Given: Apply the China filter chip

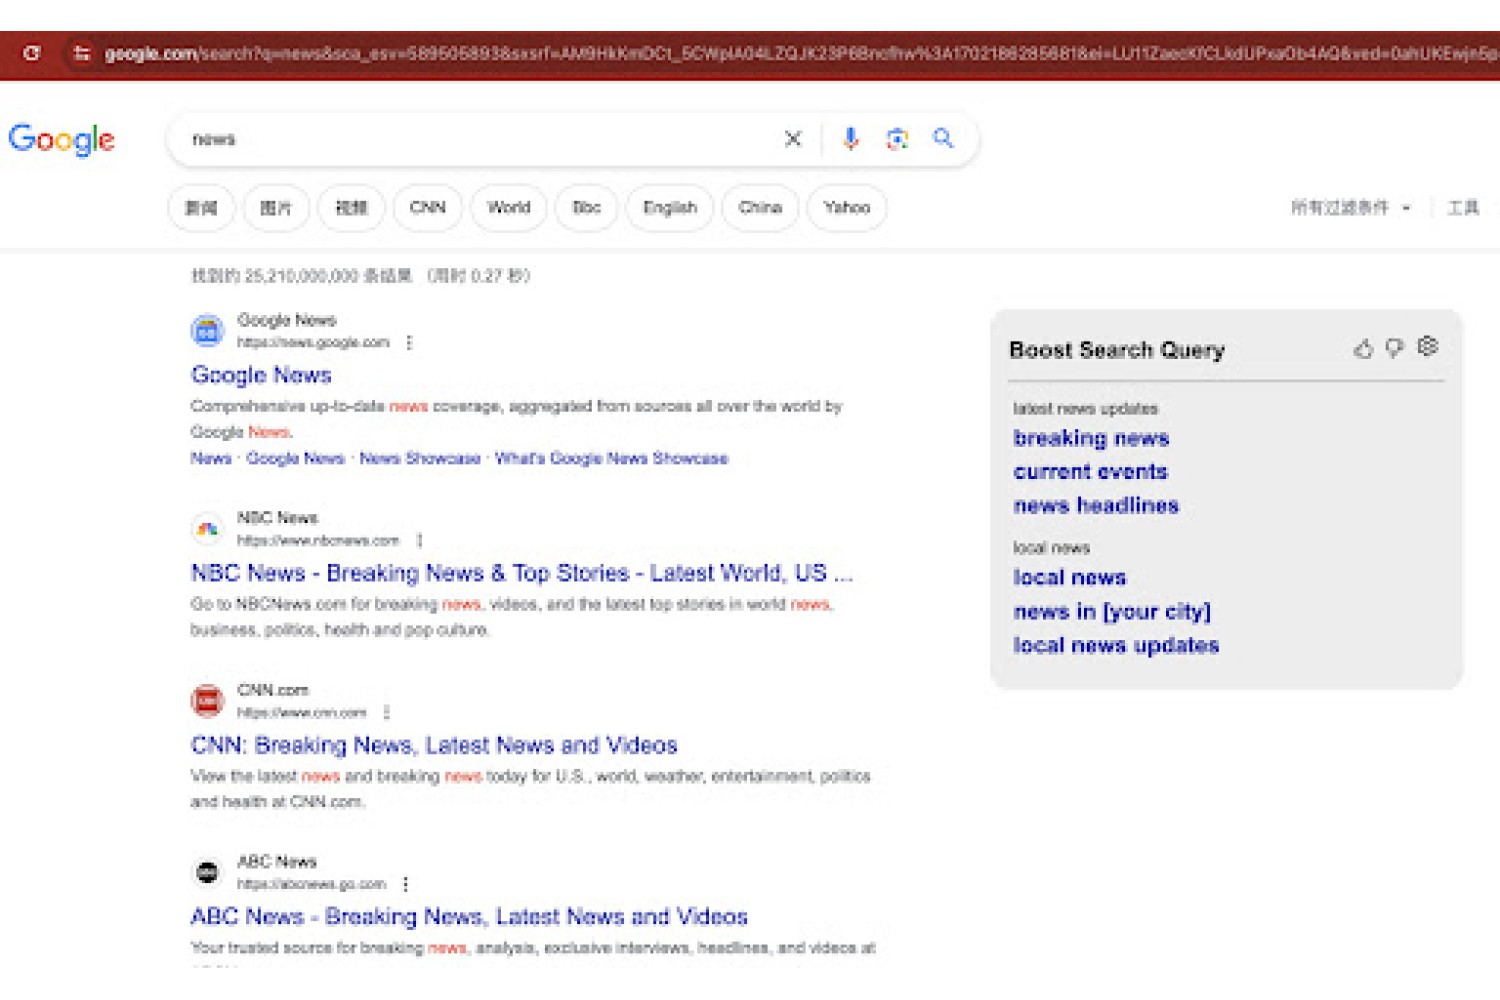Looking at the screenshot, I should 760,208.
